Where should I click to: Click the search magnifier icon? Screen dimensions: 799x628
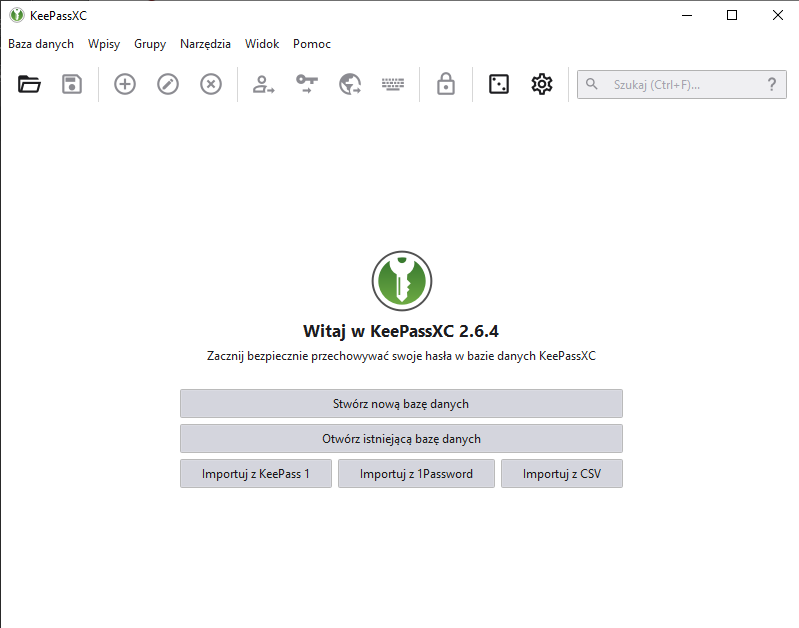click(592, 84)
